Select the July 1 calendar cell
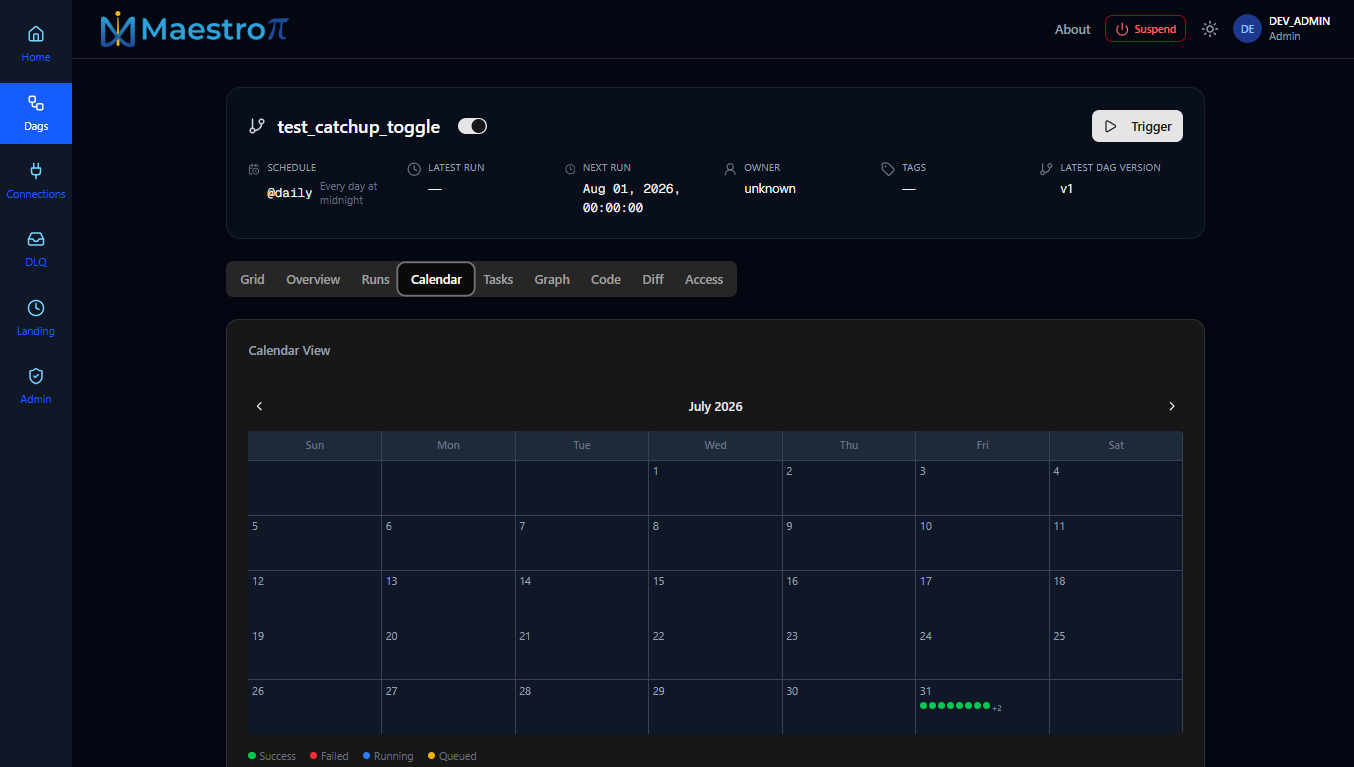Viewport: 1354px width, 767px height. point(715,488)
